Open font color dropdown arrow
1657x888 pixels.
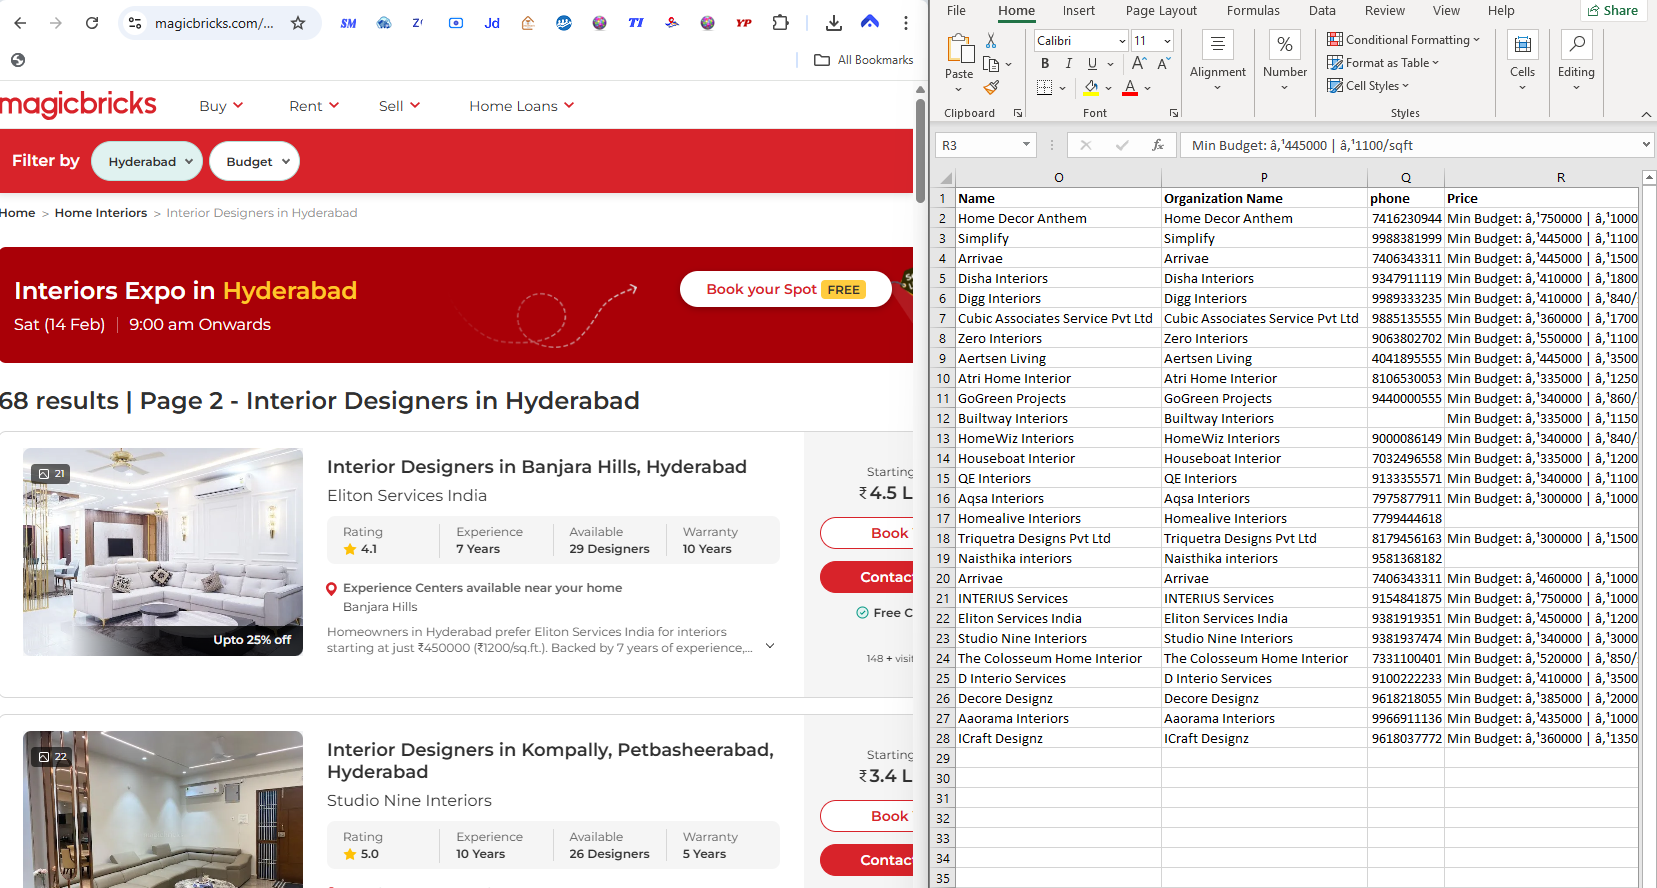tap(1147, 88)
